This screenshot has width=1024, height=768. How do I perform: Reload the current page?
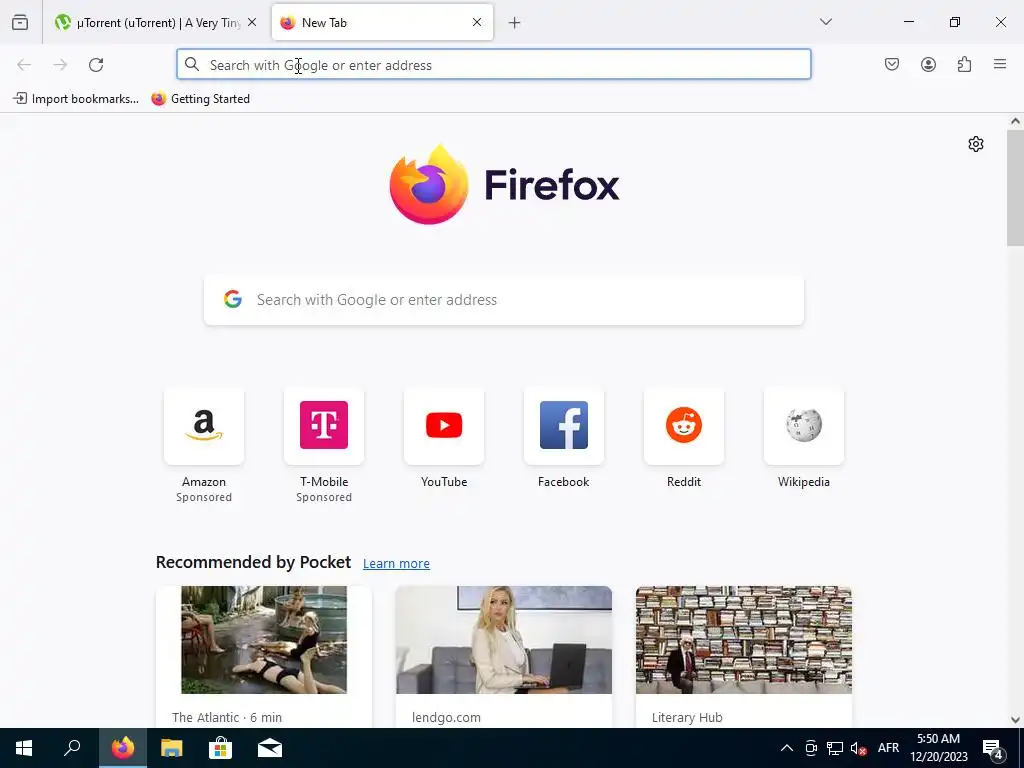coord(96,65)
